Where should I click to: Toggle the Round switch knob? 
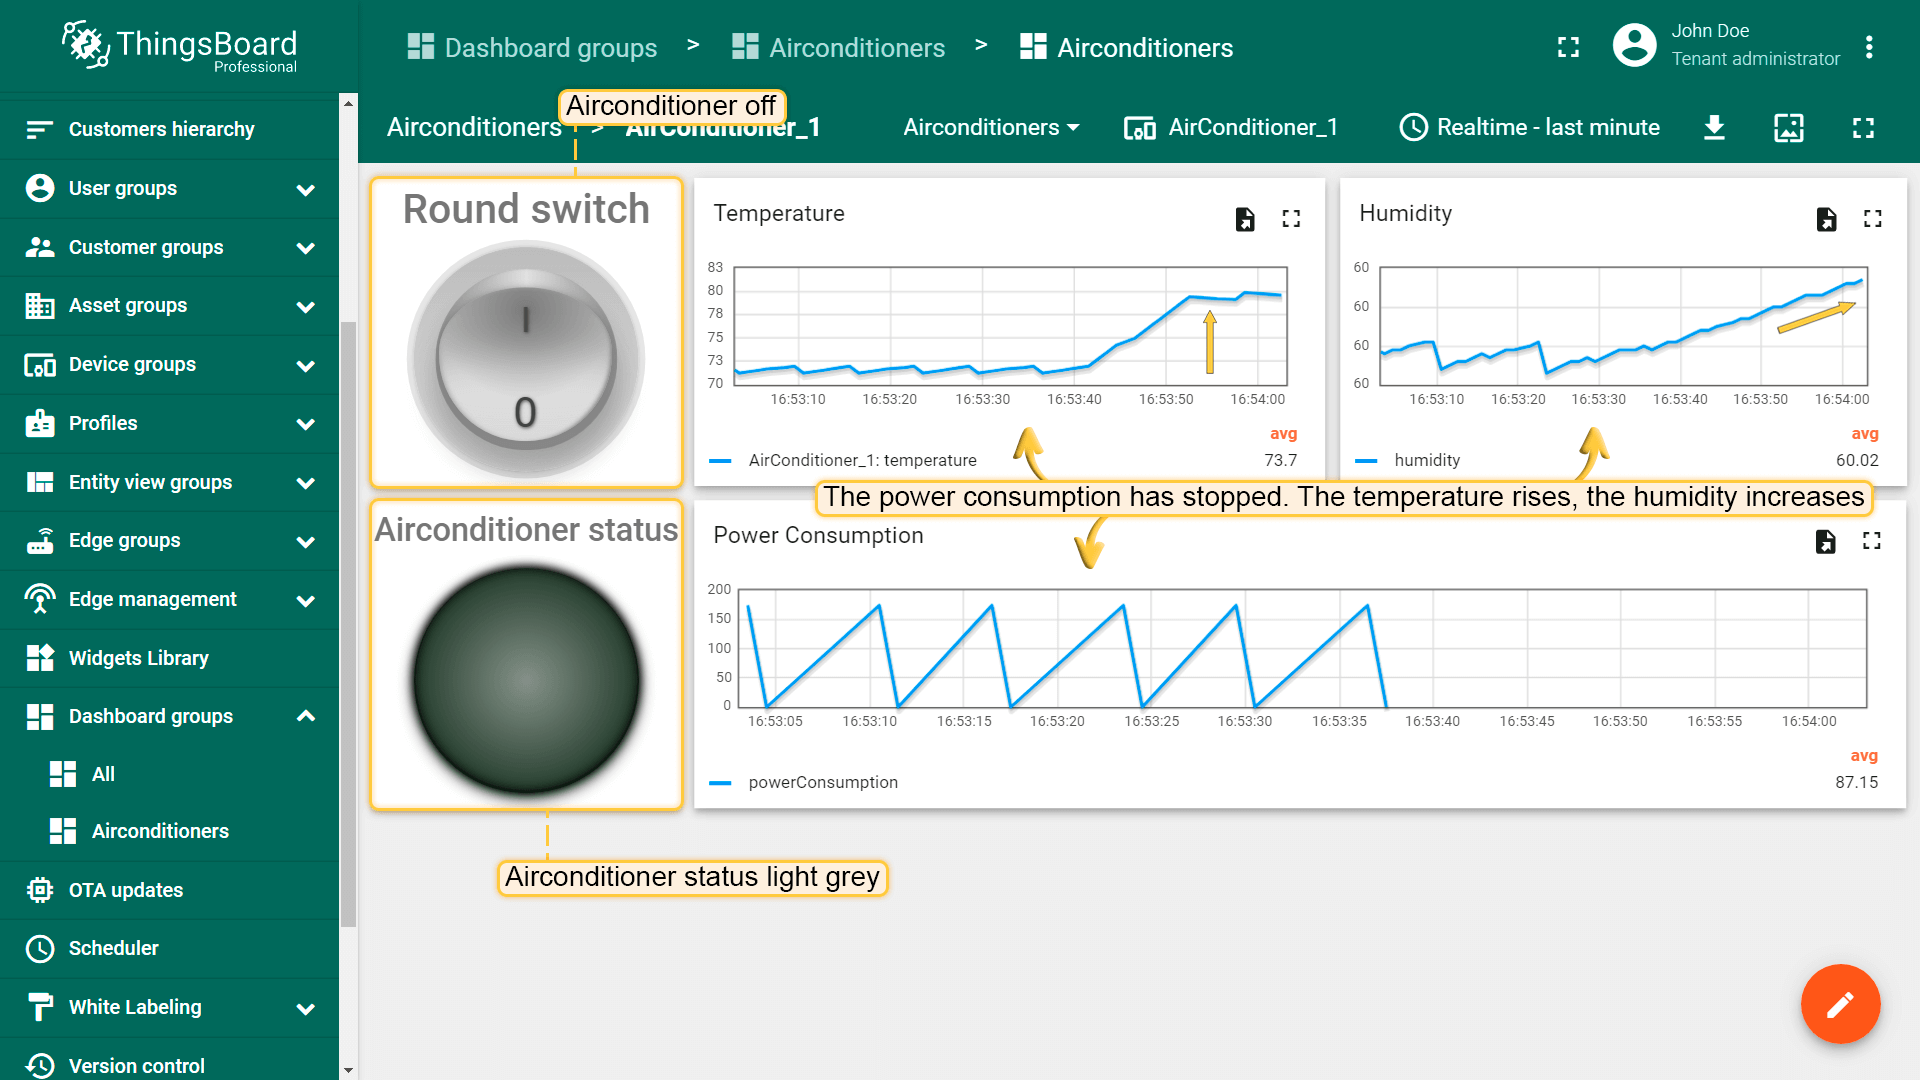526,359
